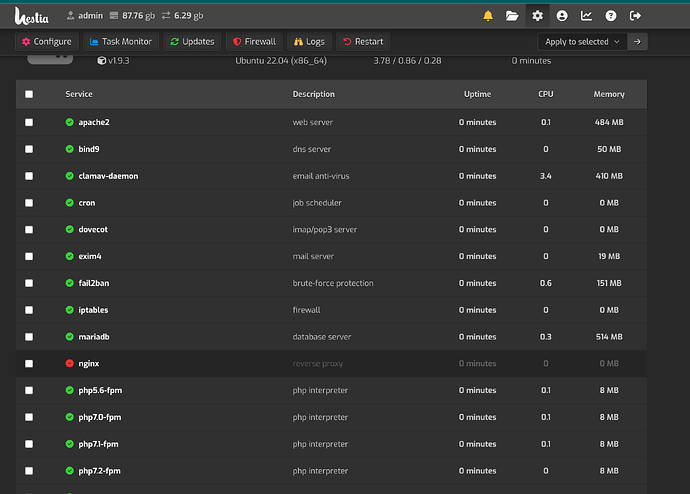The width and height of the screenshot is (690, 494).
Task: Check the dovecot service checkbox
Action: click(x=29, y=230)
